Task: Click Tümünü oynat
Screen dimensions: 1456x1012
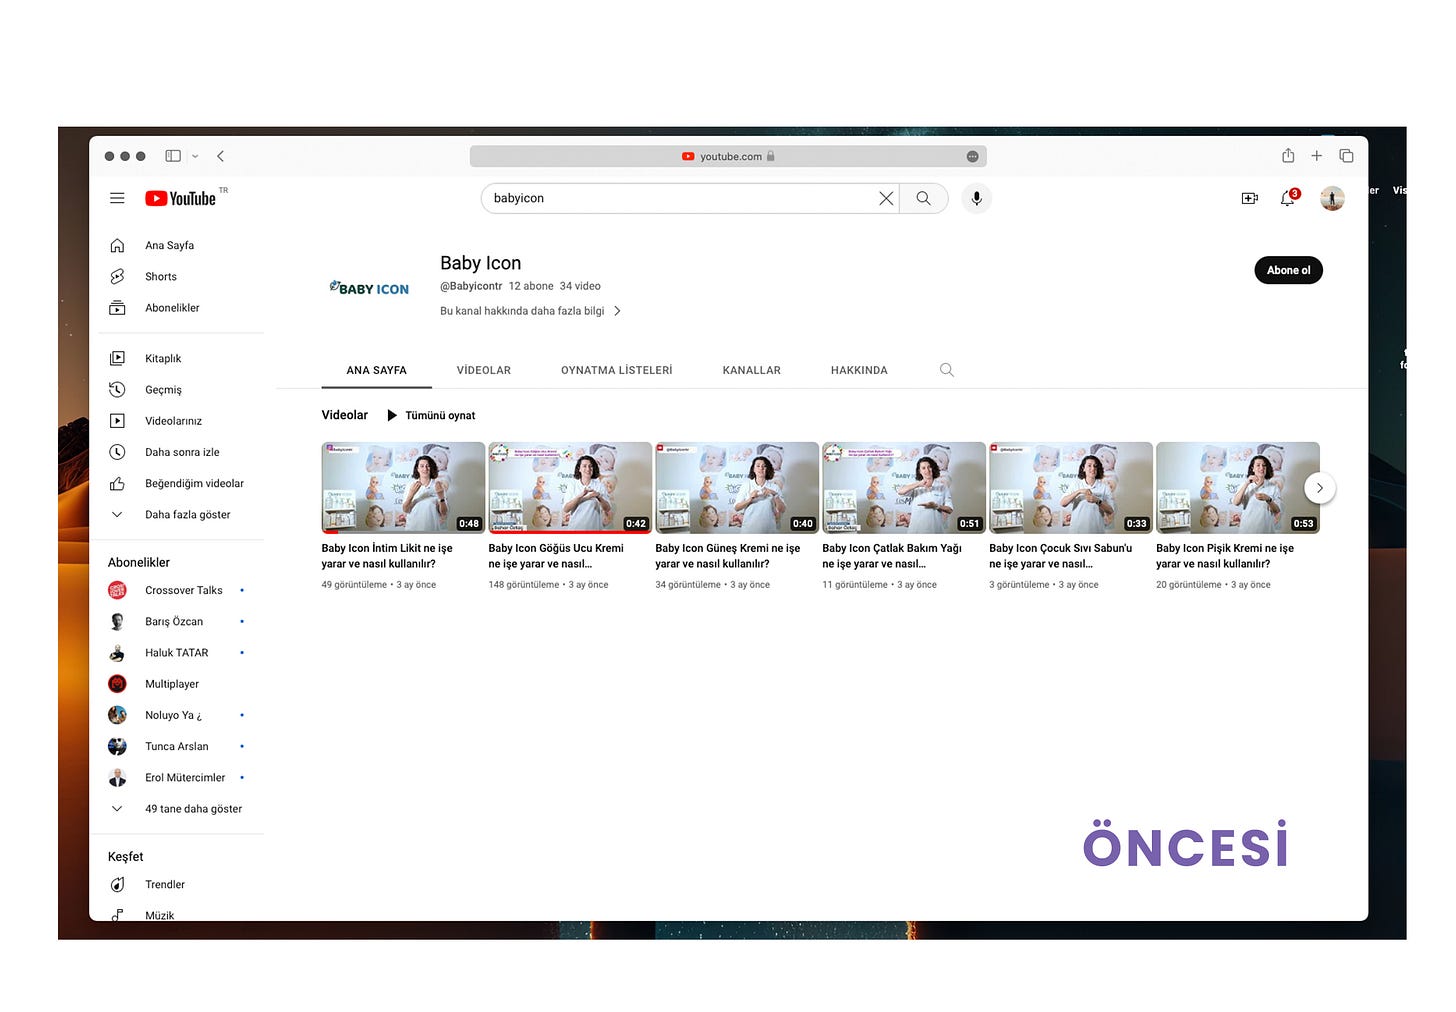Action: click(x=431, y=415)
